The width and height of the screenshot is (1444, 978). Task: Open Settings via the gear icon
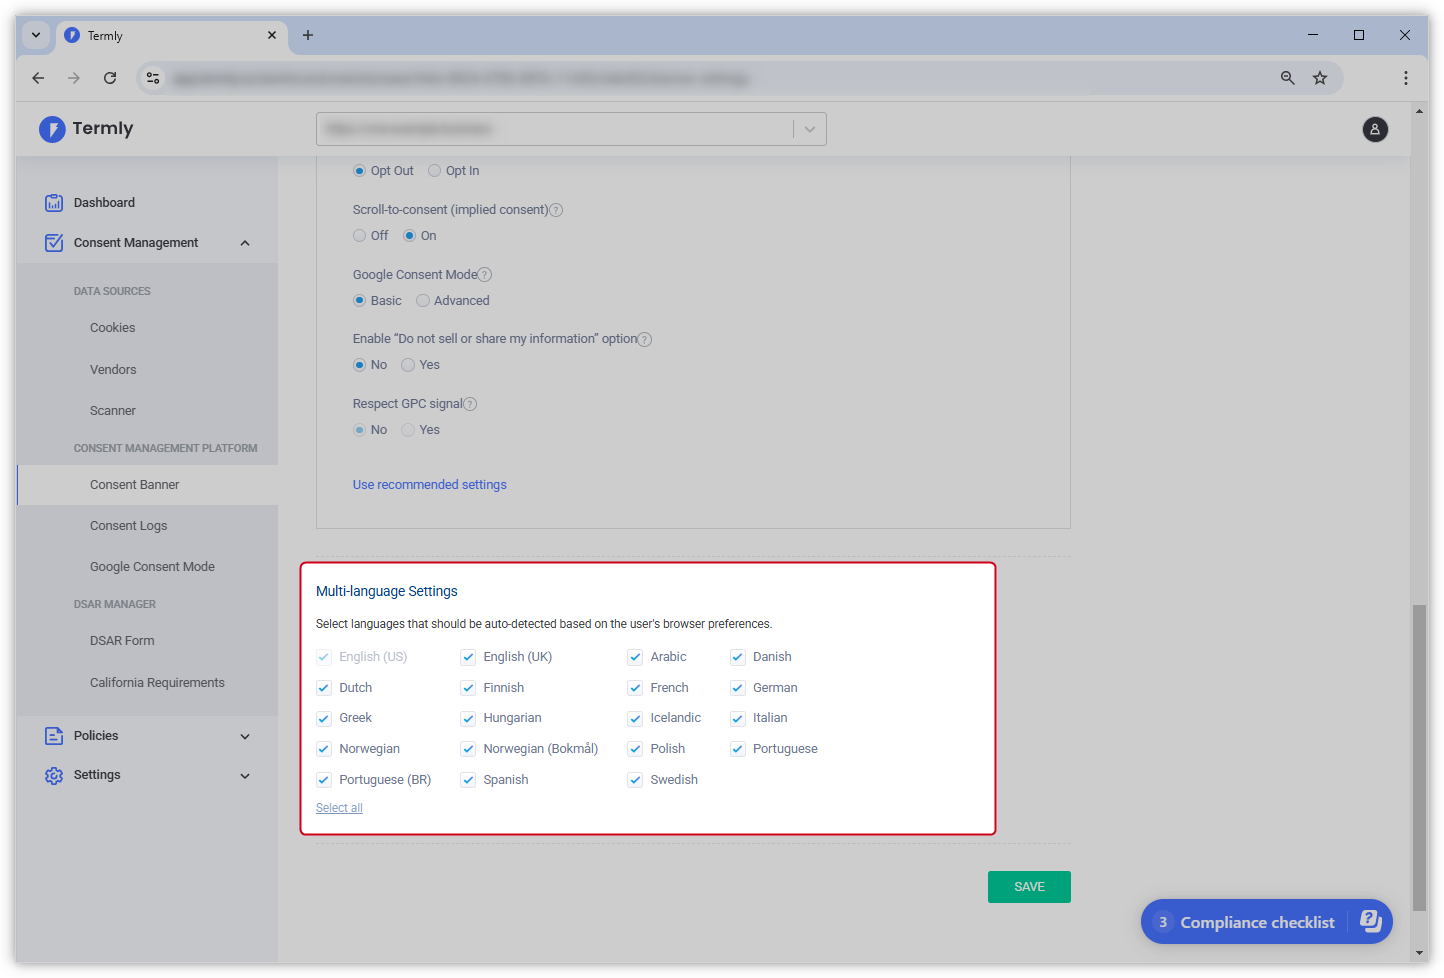(53, 774)
